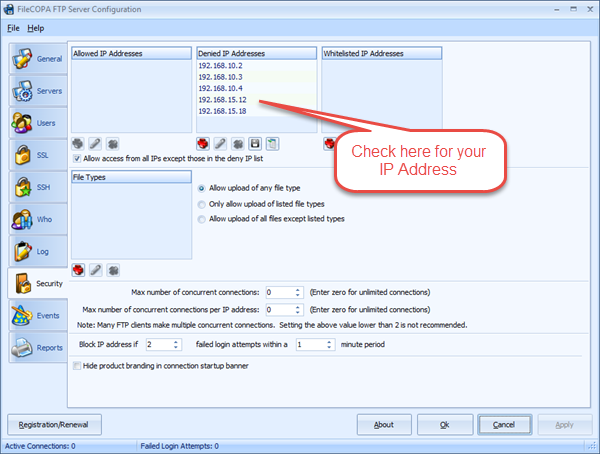Click Active Connections status bar entry
Image resolution: width=600 pixels, height=454 pixels.
pos(40,446)
